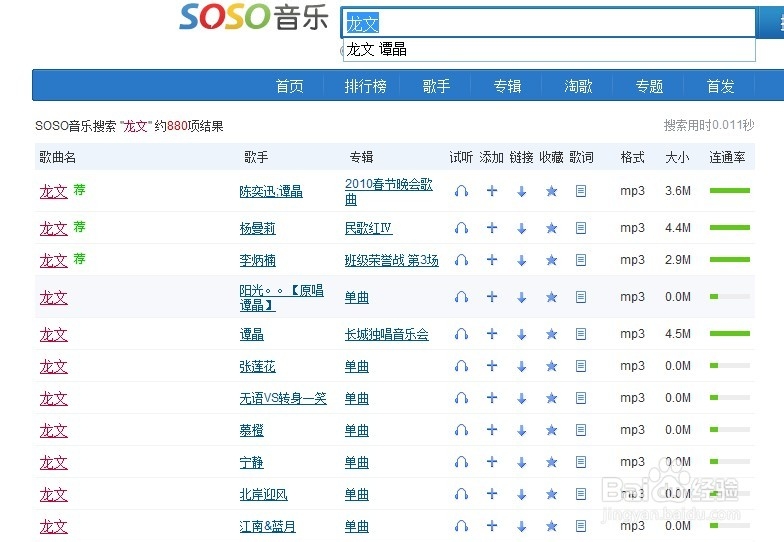Open artist link 张莲花
This screenshot has height=542, width=784.
point(258,366)
